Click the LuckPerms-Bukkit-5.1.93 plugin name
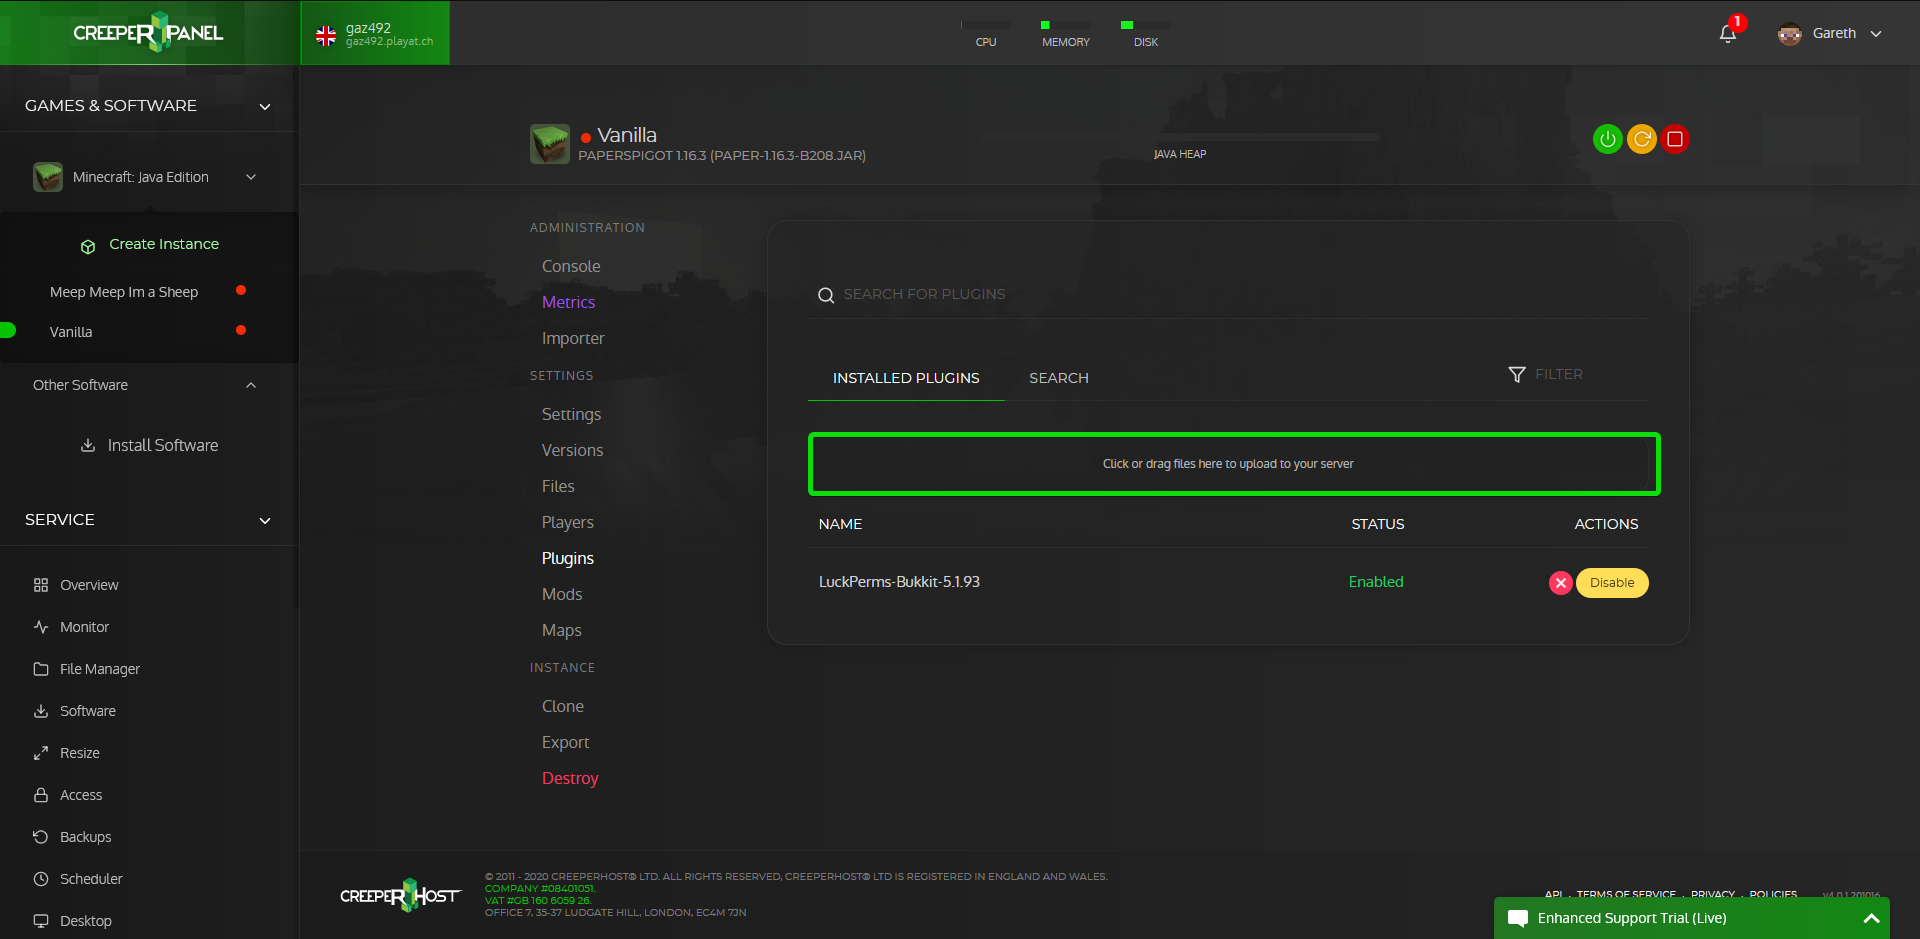The height and width of the screenshot is (939, 1920). [899, 582]
